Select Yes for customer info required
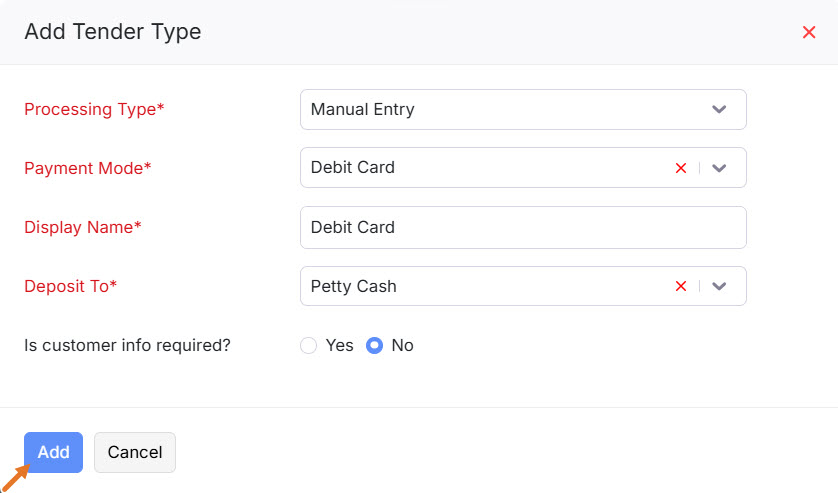Viewport: 838px width, 493px height. pyautogui.click(x=309, y=345)
